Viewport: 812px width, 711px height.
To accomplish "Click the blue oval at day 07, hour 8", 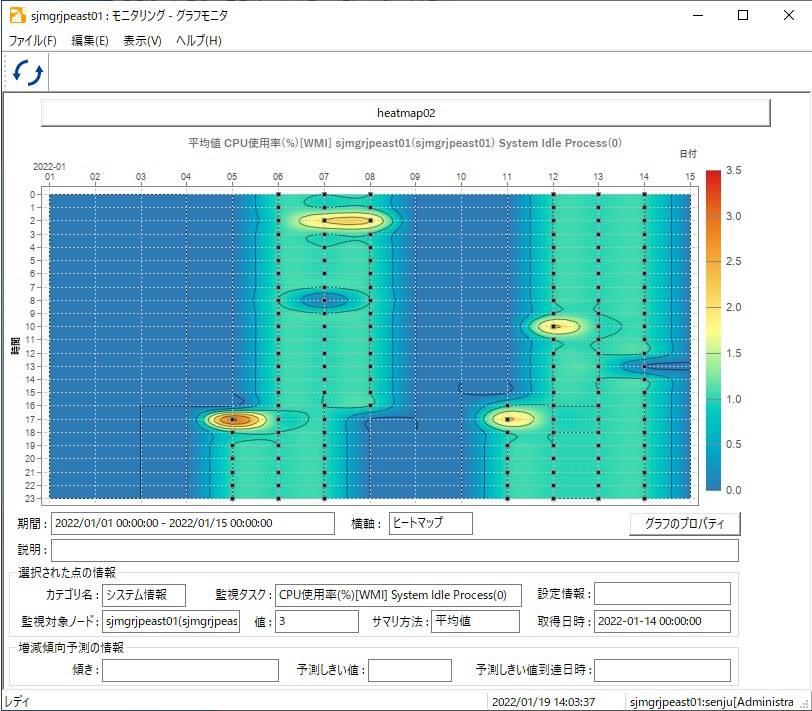I will coord(324,300).
